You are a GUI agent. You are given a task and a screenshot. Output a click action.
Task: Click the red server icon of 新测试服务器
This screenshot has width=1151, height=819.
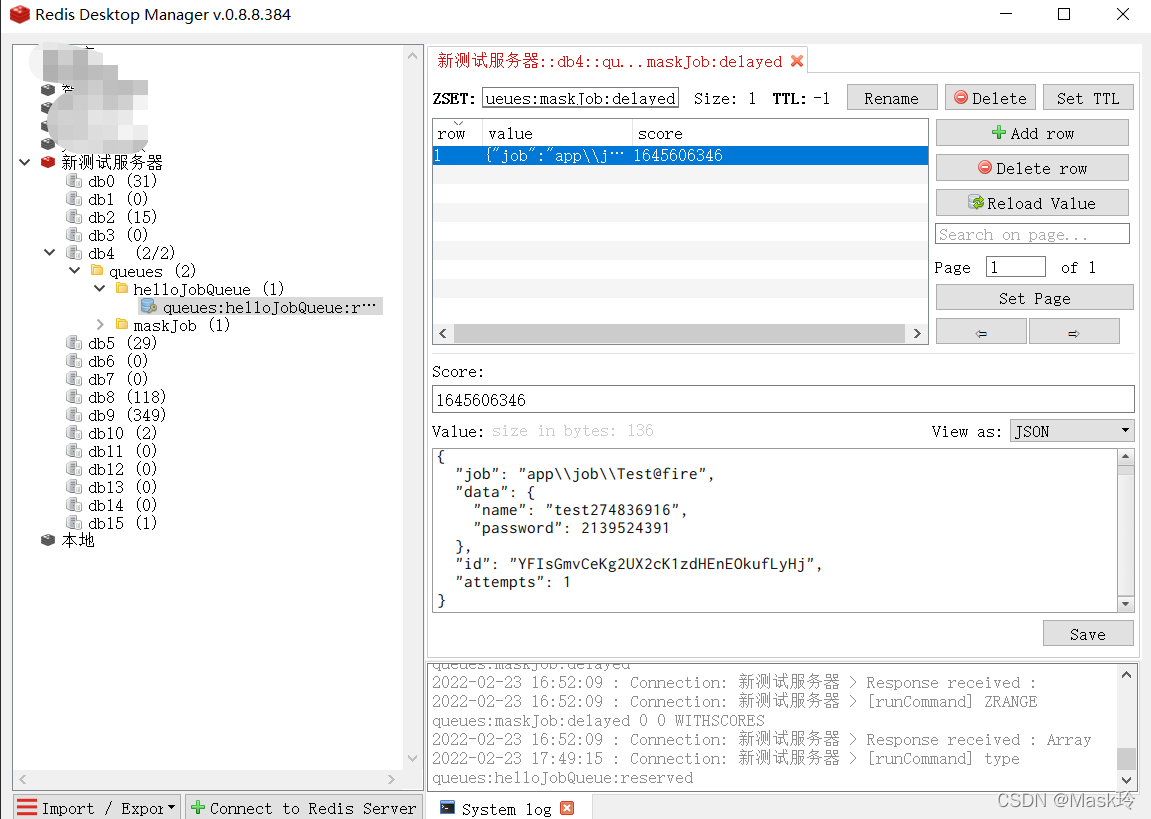click(48, 162)
